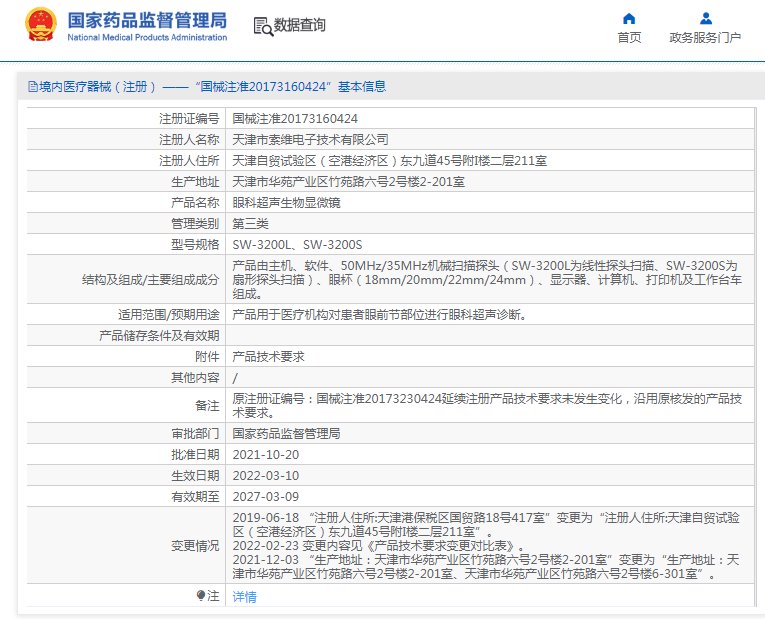Click the 注册人住所 row label
This screenshot has height=619, width=765.
click(189, 160)
